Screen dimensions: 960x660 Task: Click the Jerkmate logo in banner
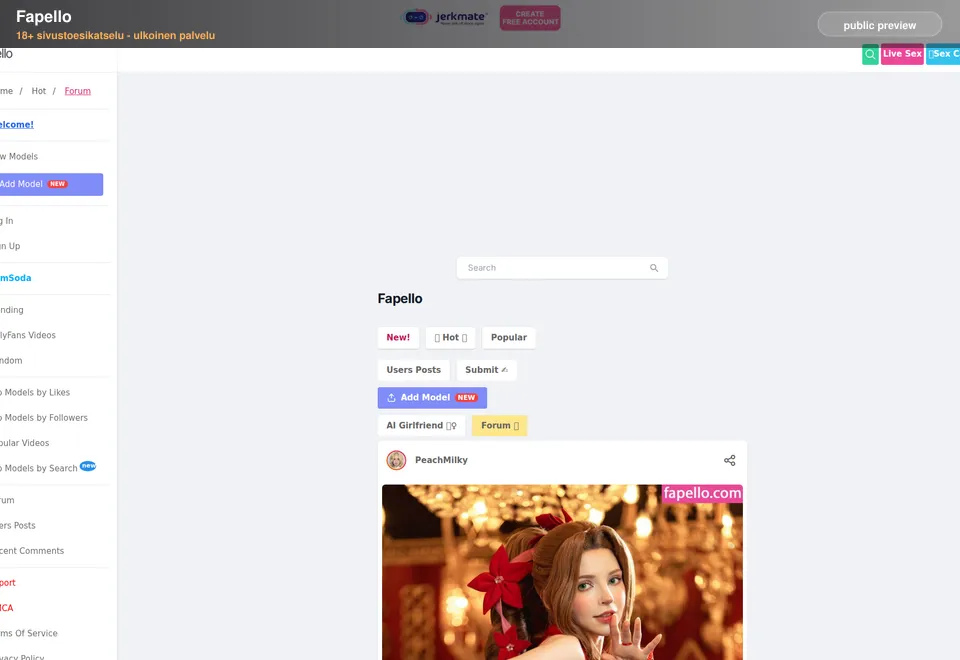point(444,18)
